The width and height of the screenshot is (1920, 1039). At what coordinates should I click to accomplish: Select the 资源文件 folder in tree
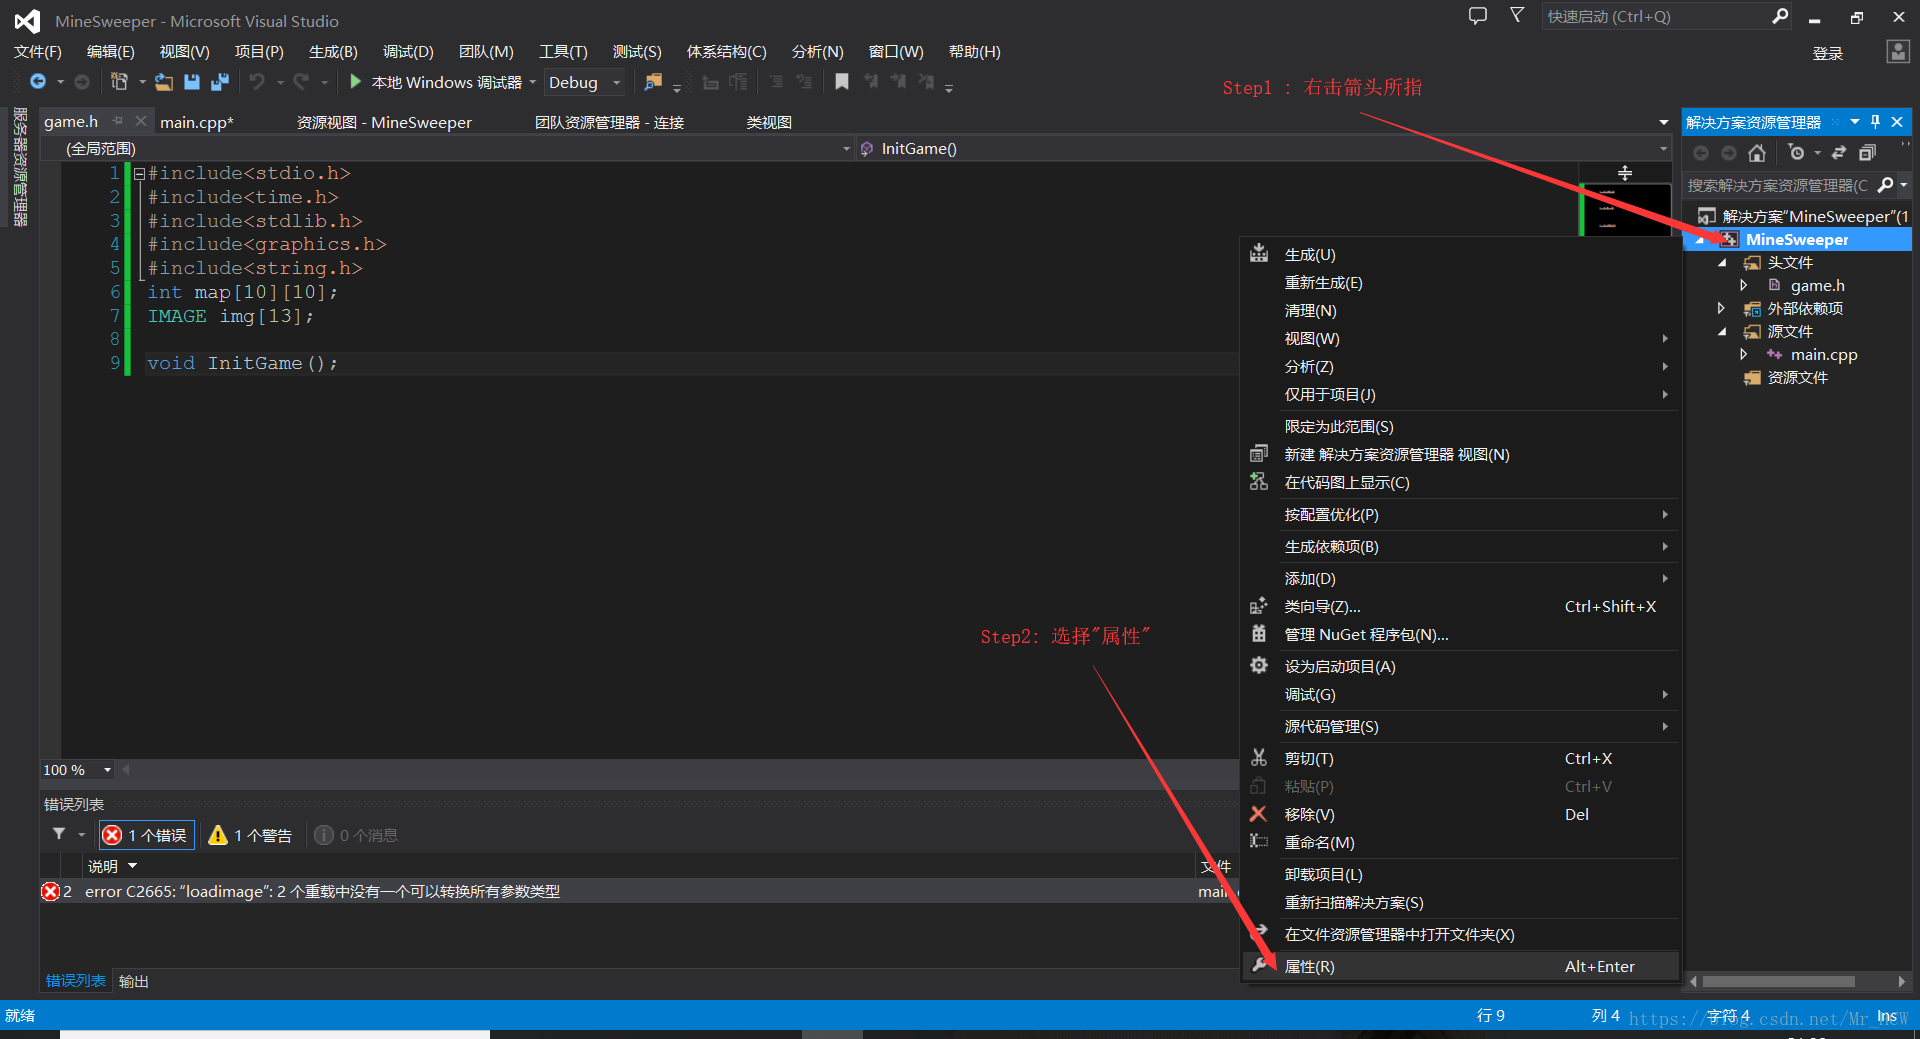1797,377
